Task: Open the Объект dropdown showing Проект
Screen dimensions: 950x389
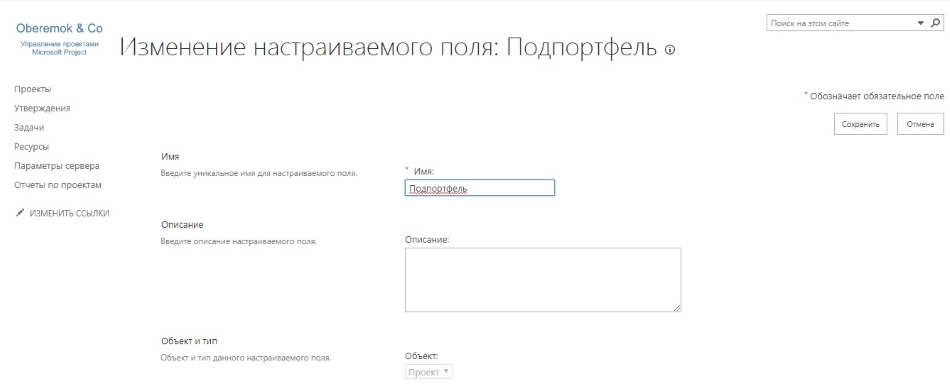Action: (x=429, y=371)
